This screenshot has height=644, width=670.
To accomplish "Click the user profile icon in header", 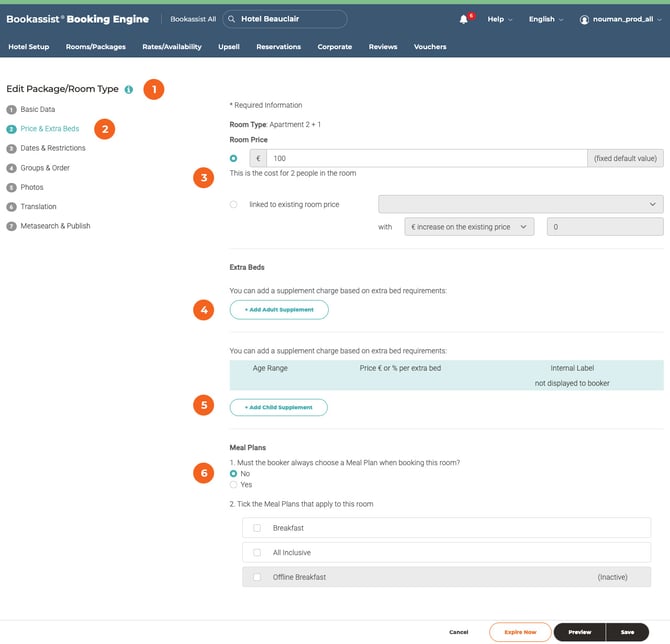I will pyautogui.click(x=585, y=19).
